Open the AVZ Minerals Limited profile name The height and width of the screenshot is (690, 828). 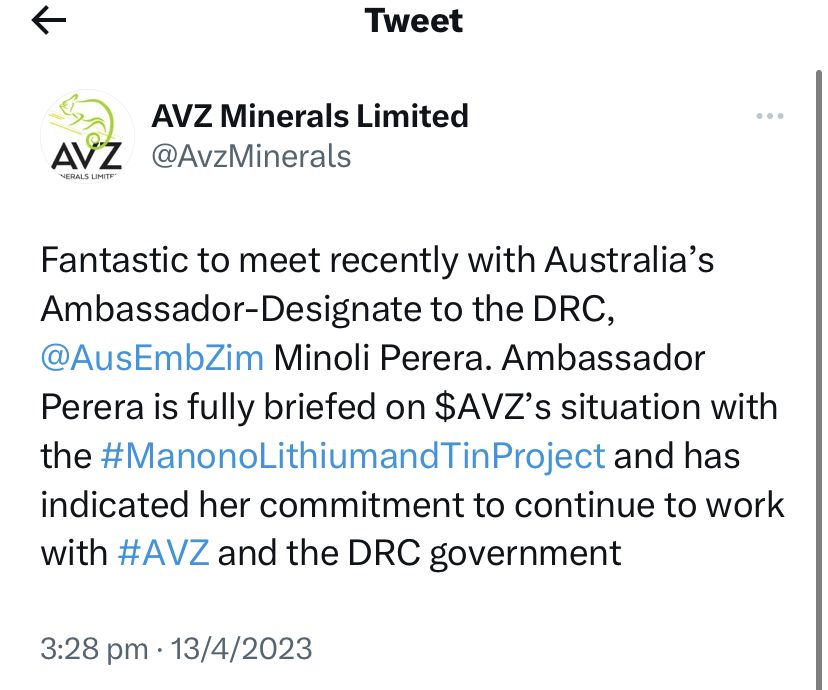tap(310, 116)
